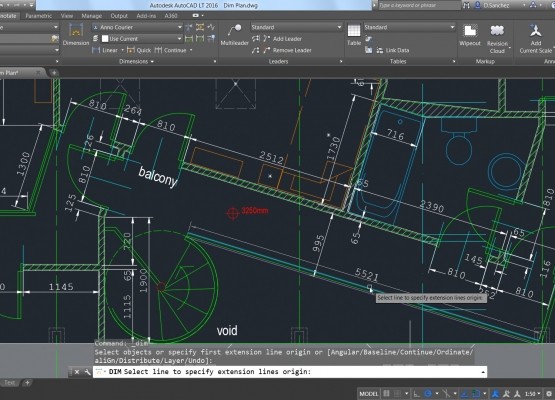Screen dimensions: 555x400
Task: Click the void text label in drawing
Action: point(227,331)
